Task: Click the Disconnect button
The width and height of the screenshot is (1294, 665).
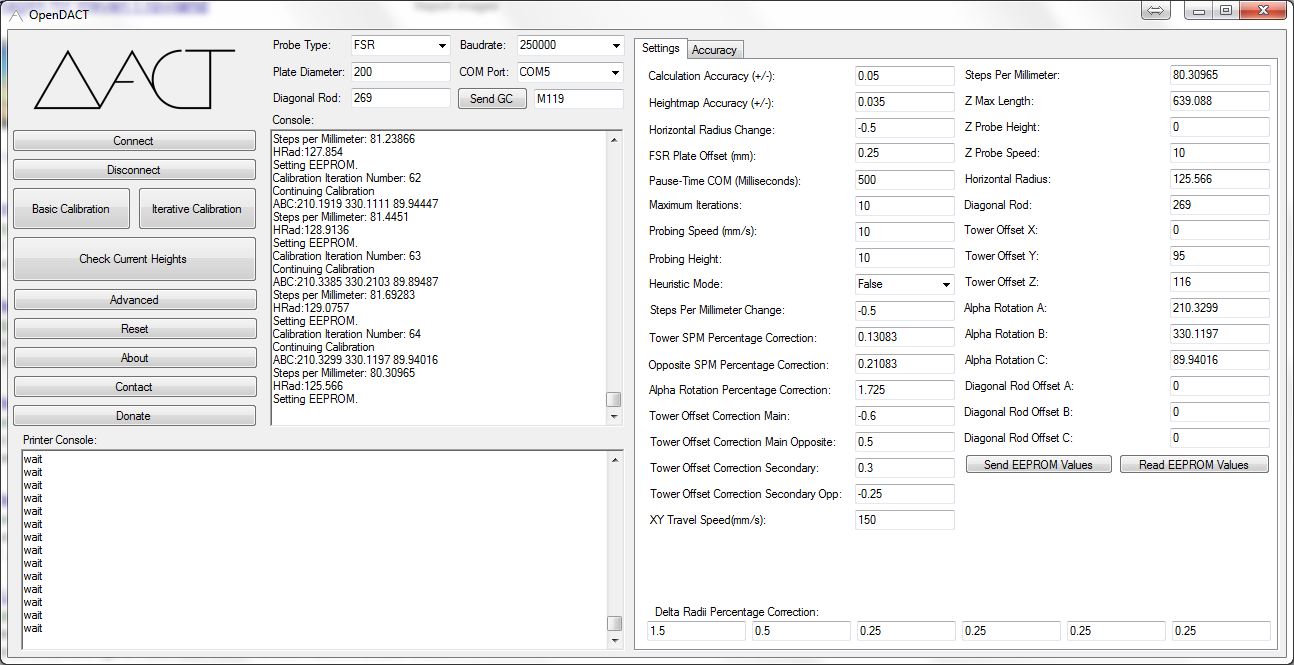Action: [x=134, y=170]
